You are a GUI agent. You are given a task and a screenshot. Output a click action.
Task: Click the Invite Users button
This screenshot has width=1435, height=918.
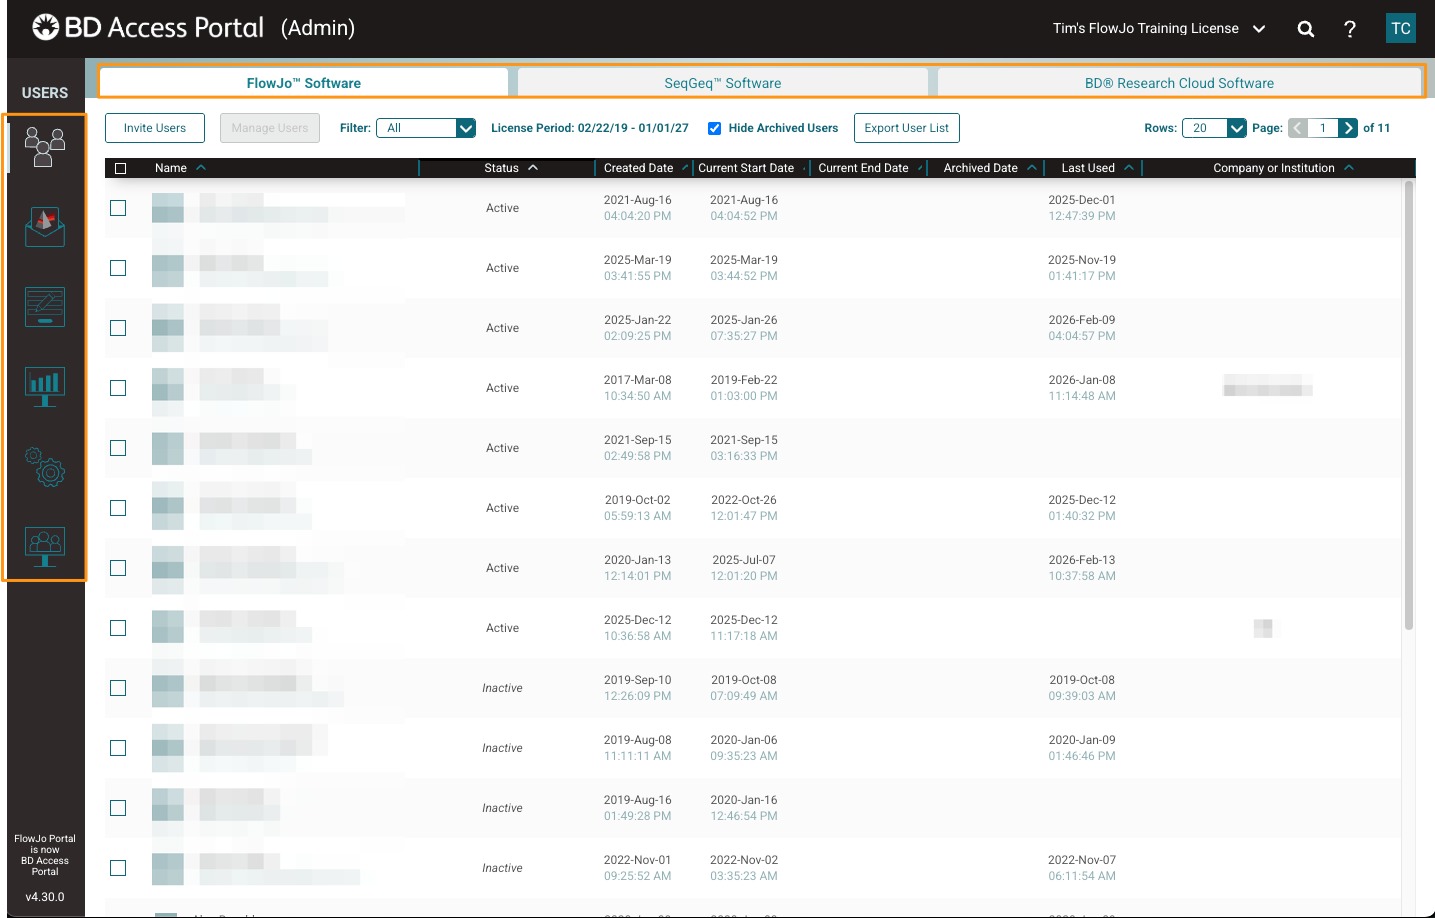(x=155, y=128)
